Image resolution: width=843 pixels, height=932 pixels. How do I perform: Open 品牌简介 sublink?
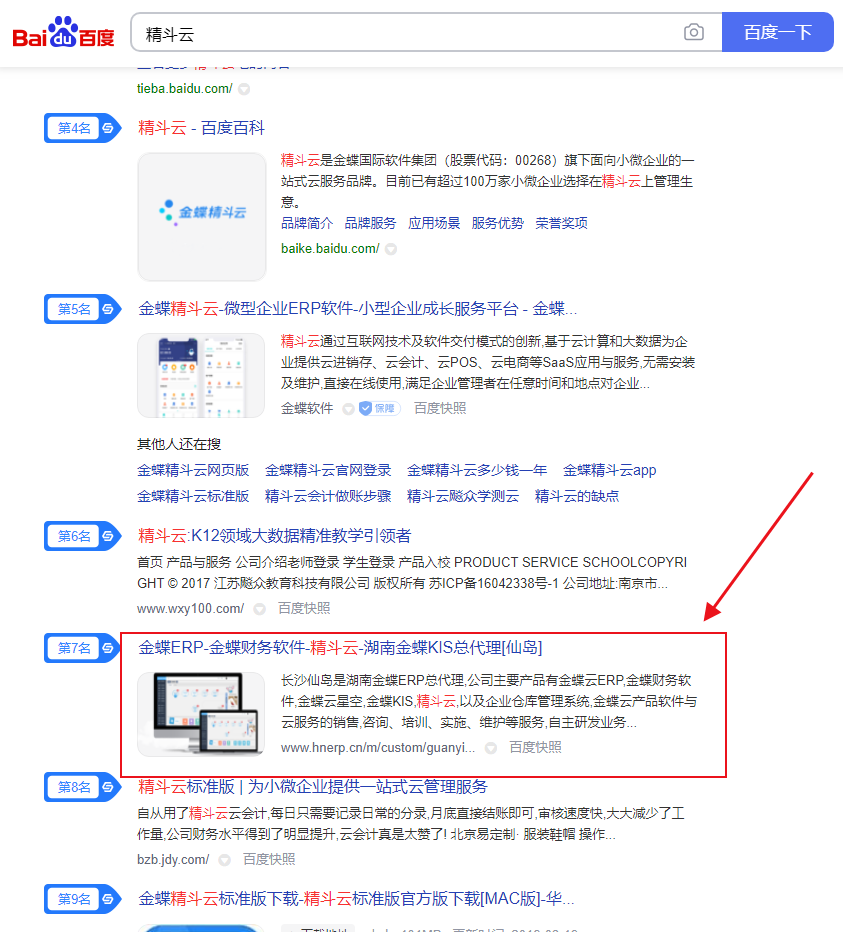307,223
